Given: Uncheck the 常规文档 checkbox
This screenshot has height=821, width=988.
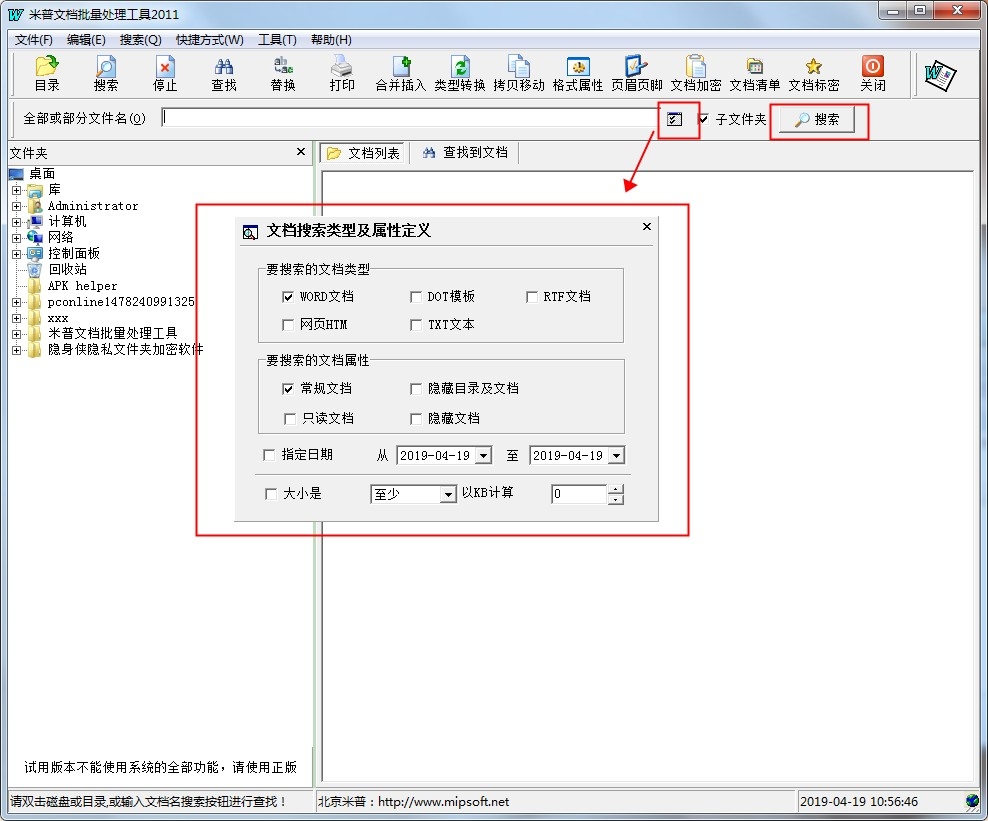Looking at the screenshot, I should [x=288, y=389].
